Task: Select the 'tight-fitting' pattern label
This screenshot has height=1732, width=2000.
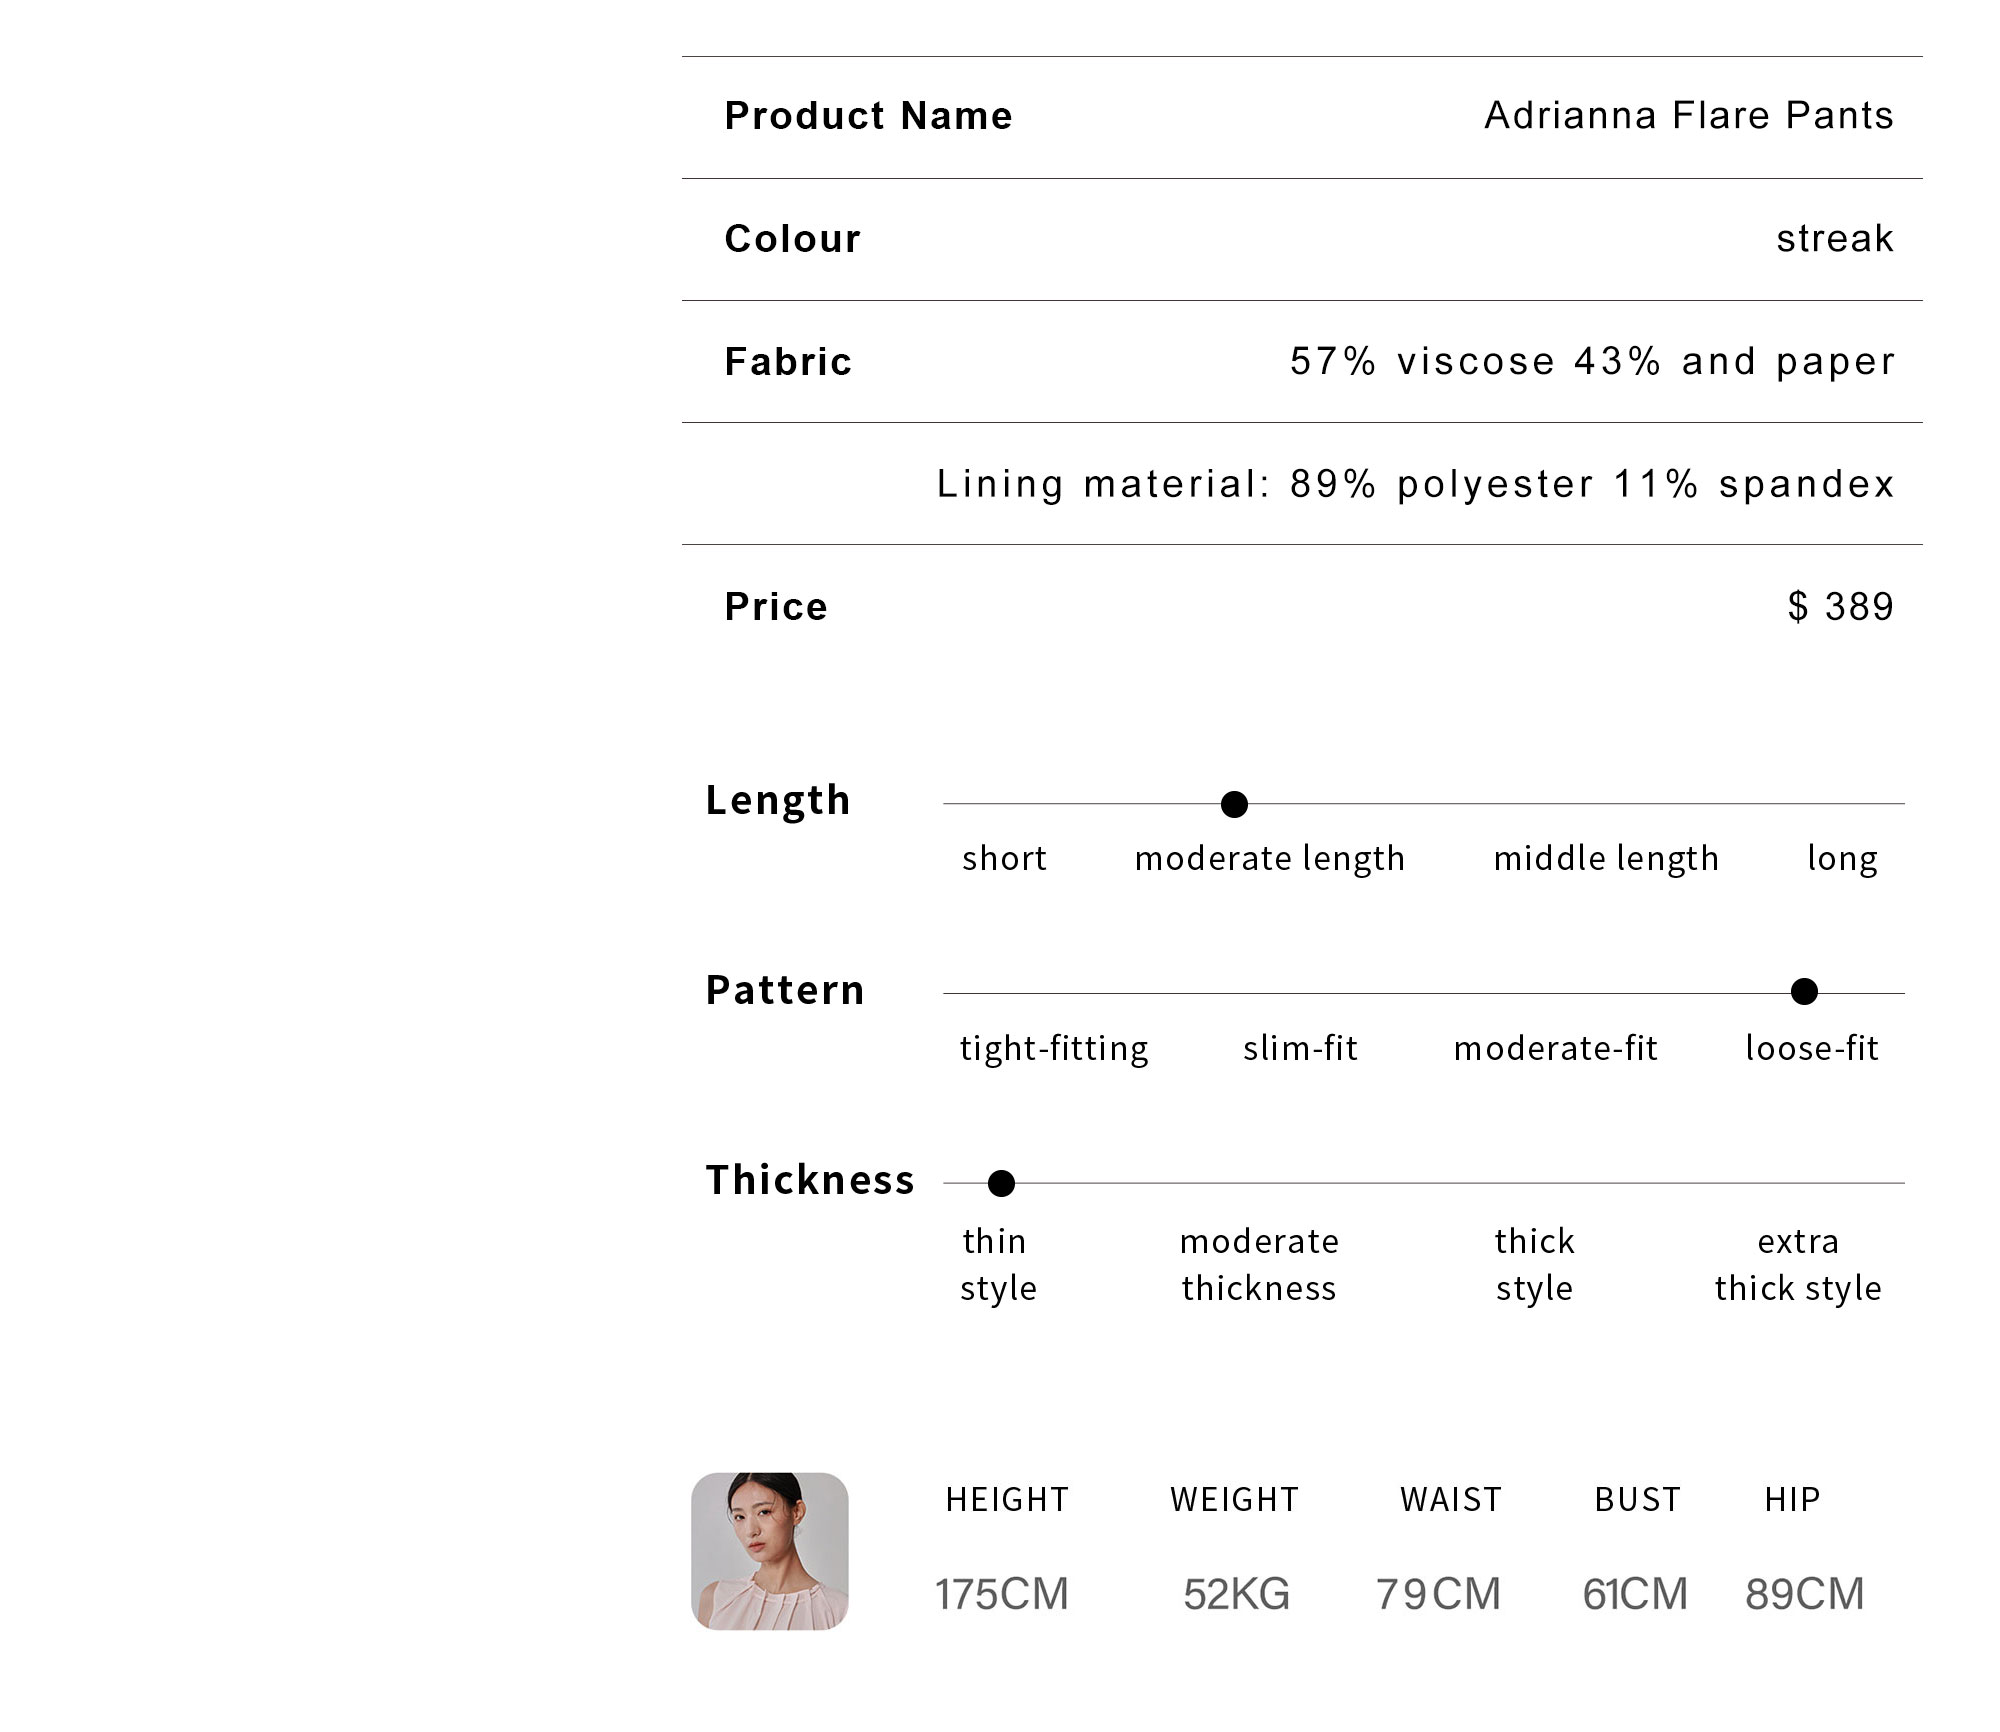Action: [1054, 1048]
